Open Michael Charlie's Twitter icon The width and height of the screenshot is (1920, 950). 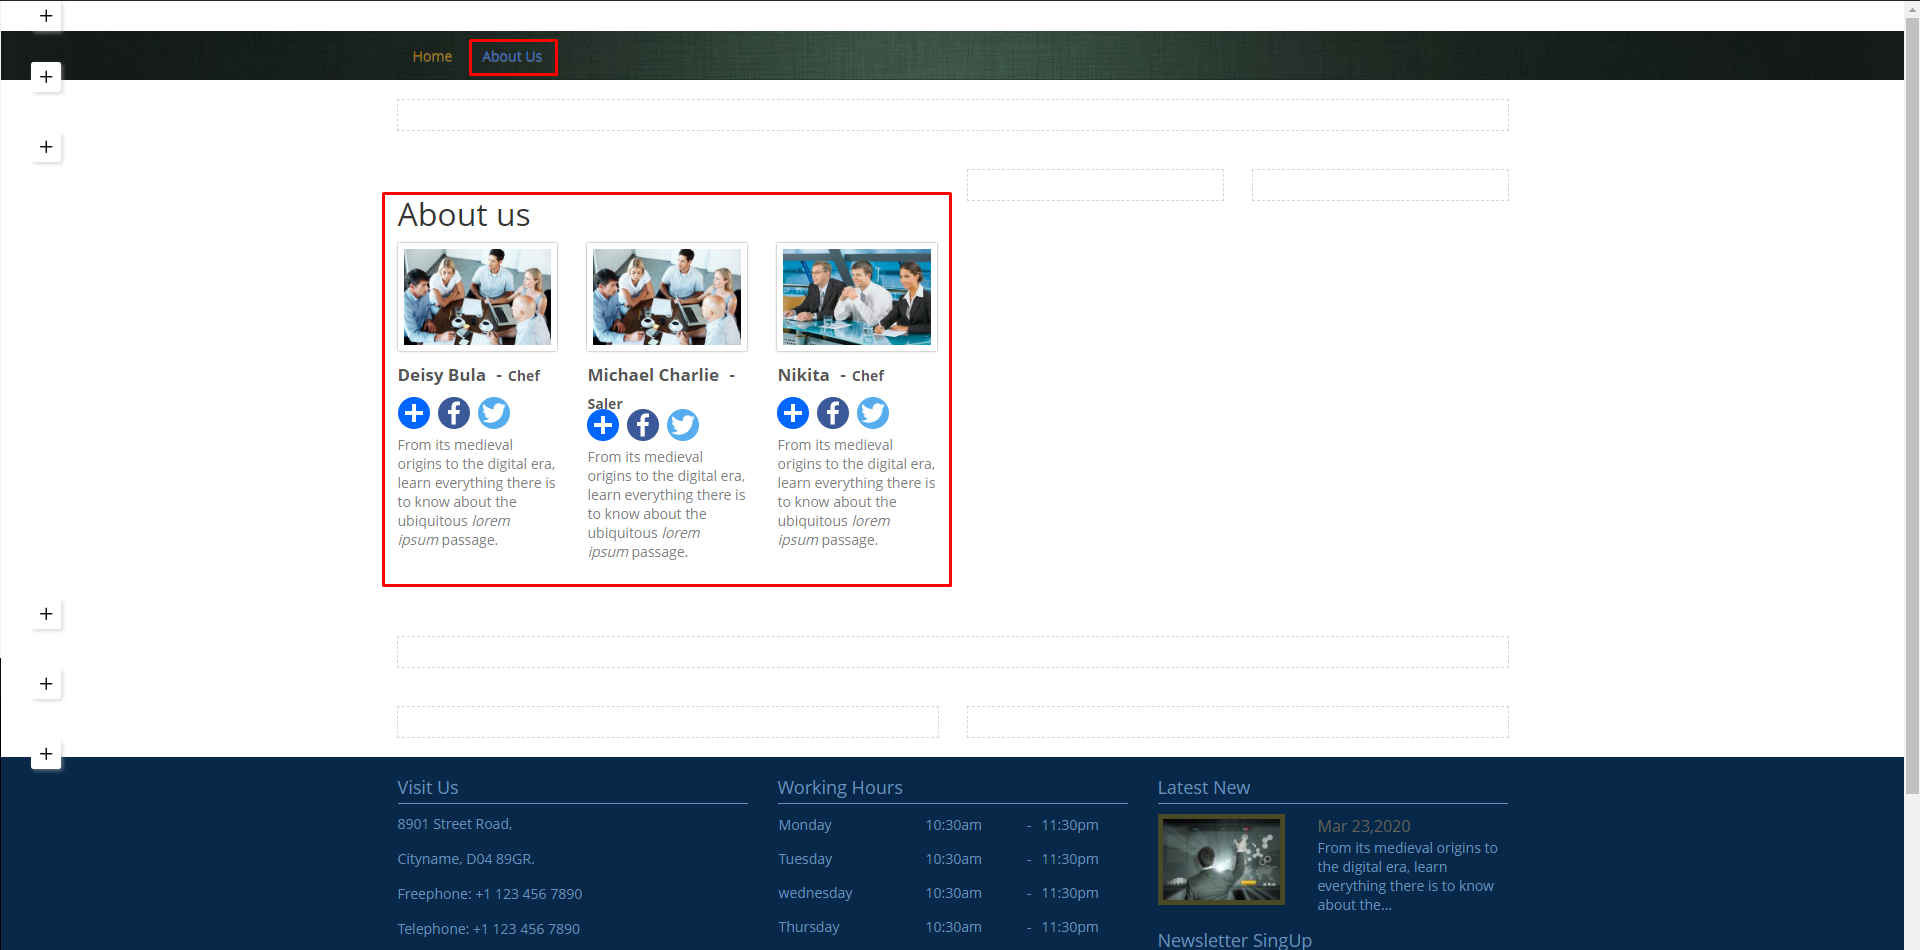pos(683,425)
